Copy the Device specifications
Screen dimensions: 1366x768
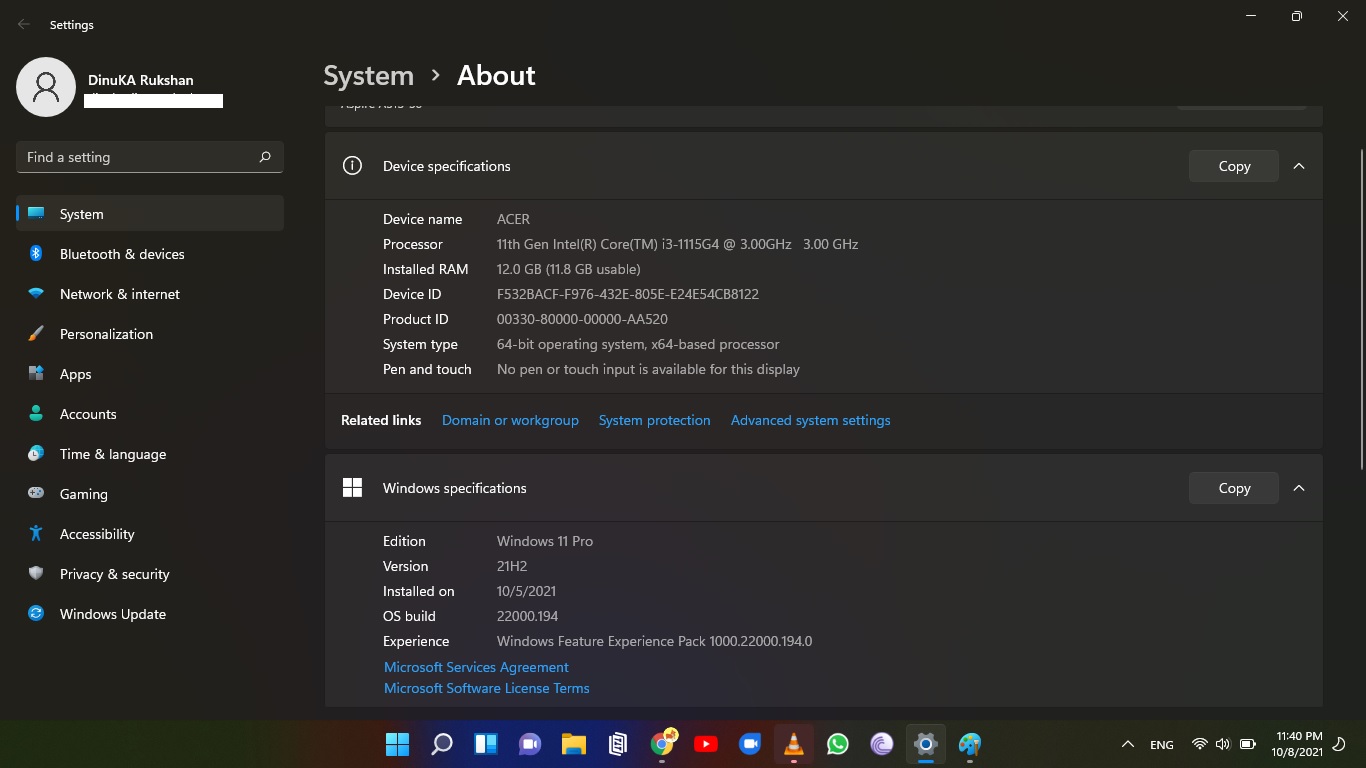(1234, 166)
